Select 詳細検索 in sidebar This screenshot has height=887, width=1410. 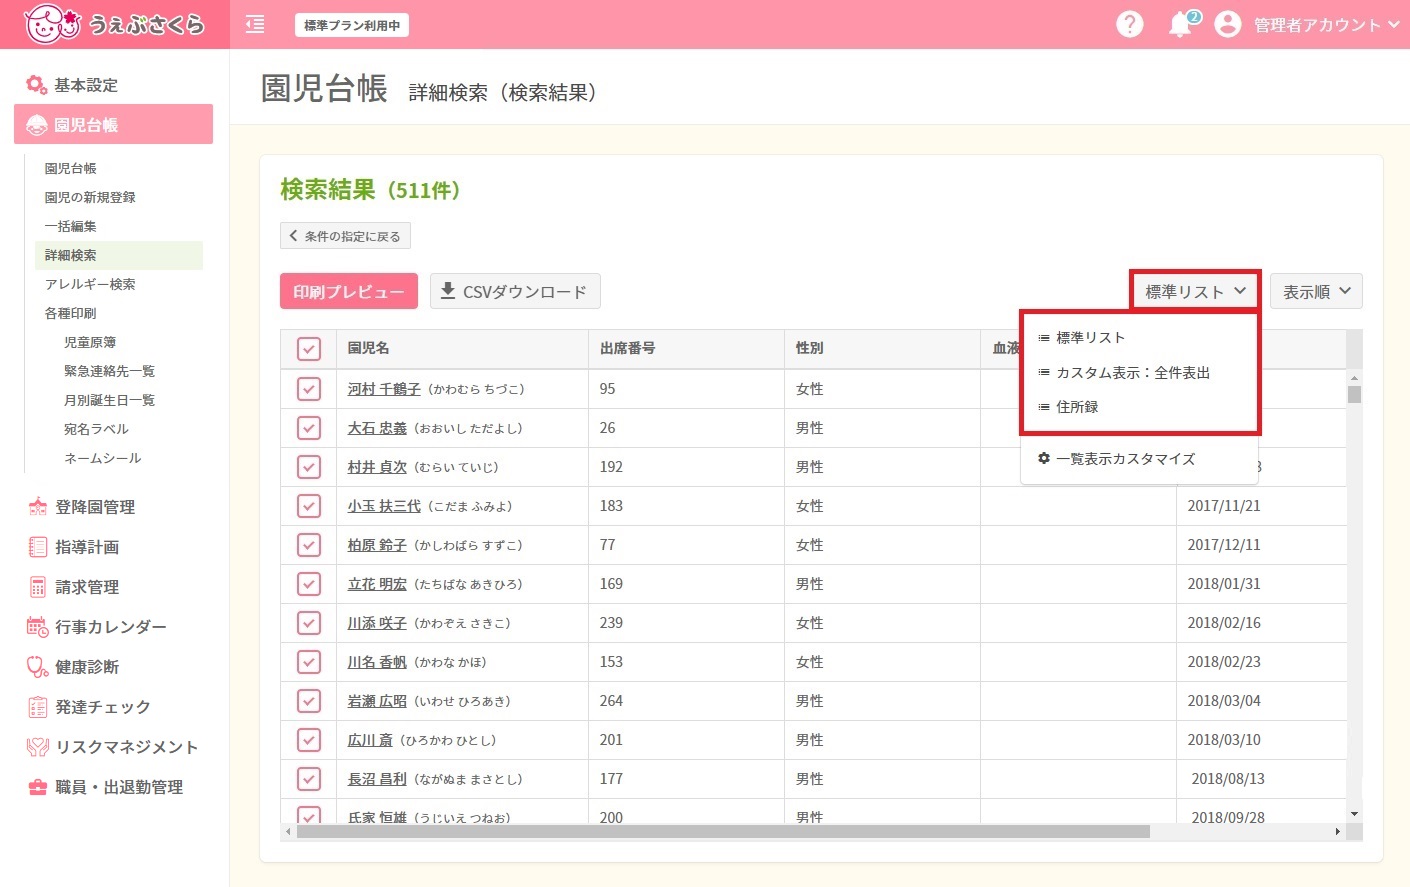119,255
